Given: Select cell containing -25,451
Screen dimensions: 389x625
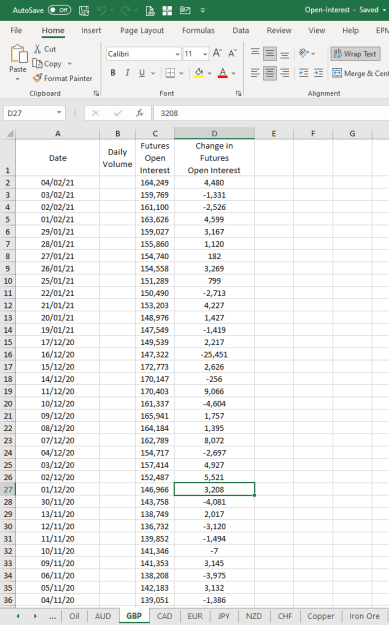Looking at the screenshot, I should 214,354.
